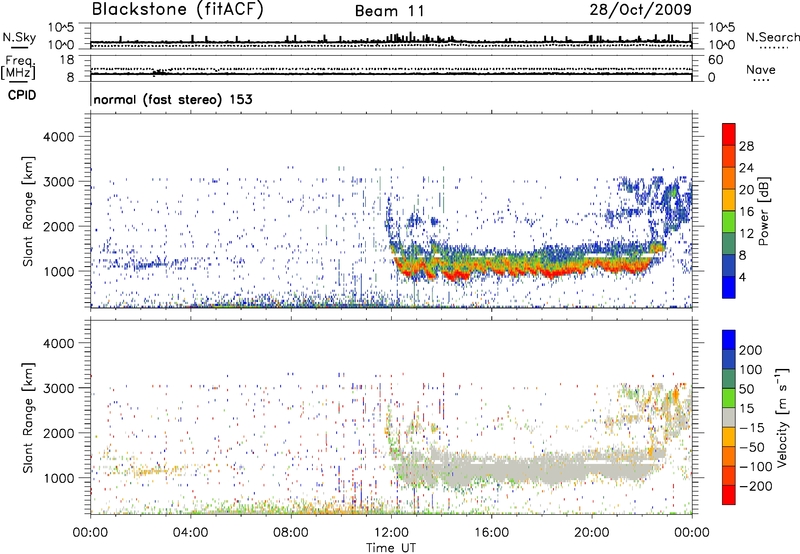Click the '18' tick of frequency panel
800x554 pixels.
click(x=67, y=60)
